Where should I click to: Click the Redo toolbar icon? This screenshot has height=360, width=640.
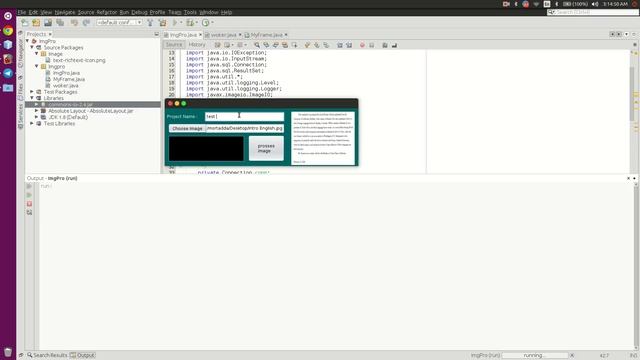(x=86, y=23)
